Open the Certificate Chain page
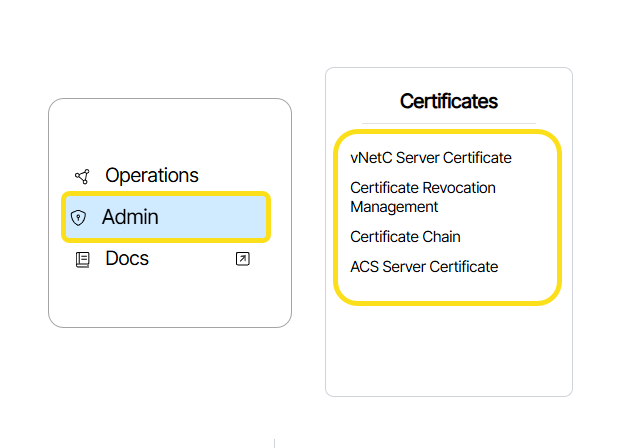 point(405,237)
